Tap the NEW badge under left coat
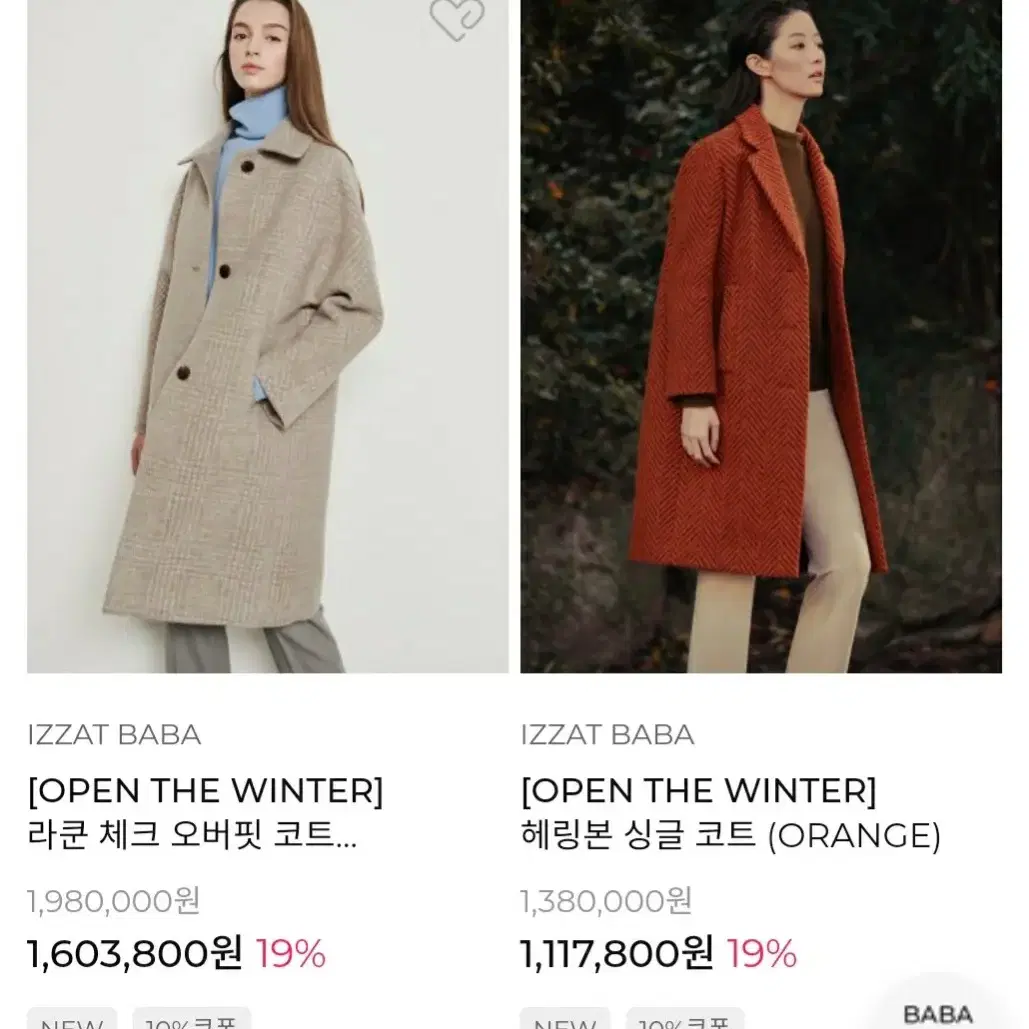This screenshot has width=1029, height=1029. [72, 1018]
